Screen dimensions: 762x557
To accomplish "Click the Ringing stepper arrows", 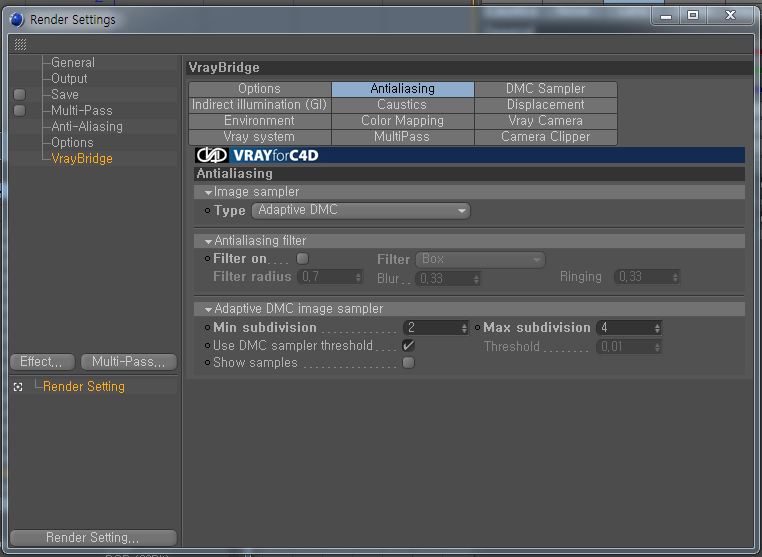I will (675, 277).
